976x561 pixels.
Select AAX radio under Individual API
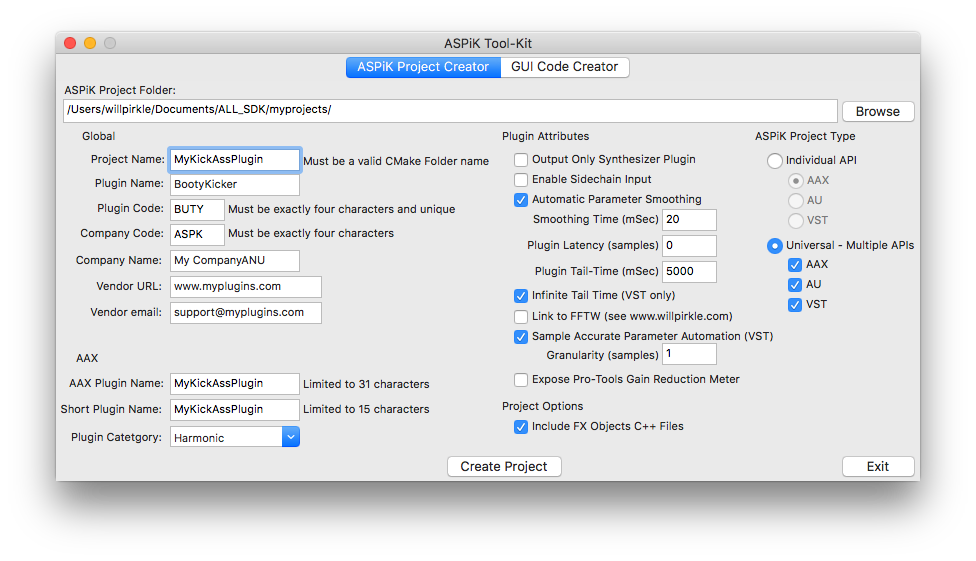(795, 181)
